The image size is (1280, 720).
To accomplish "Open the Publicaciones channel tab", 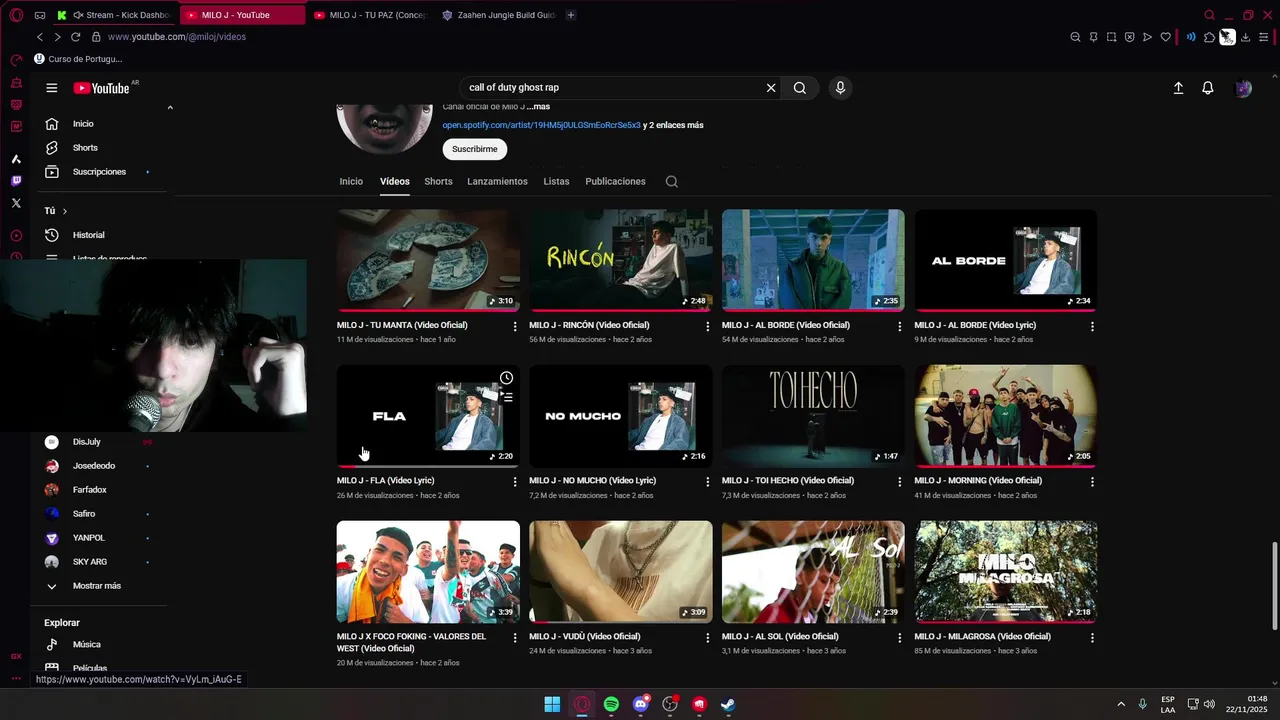I will click(x=615, y=182).
